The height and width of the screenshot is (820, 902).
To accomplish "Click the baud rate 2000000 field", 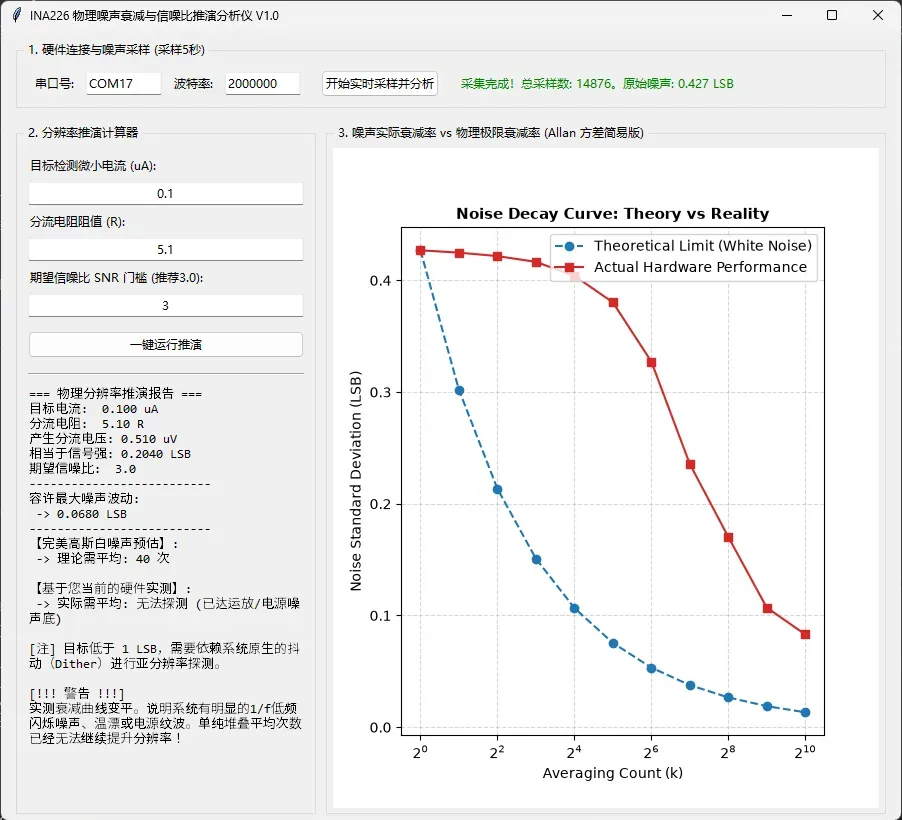I will tap(262, 83).
